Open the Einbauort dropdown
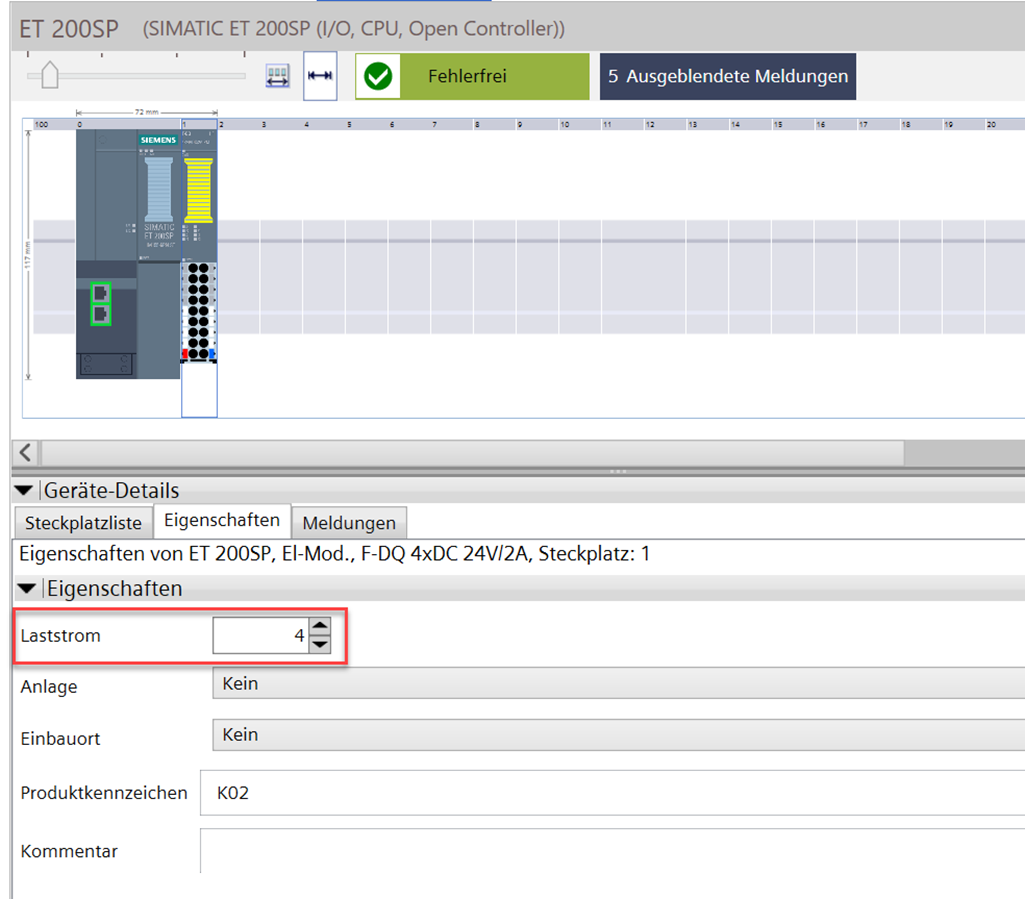The height and width of the screenshot is (899, 1025). (618, 735)
